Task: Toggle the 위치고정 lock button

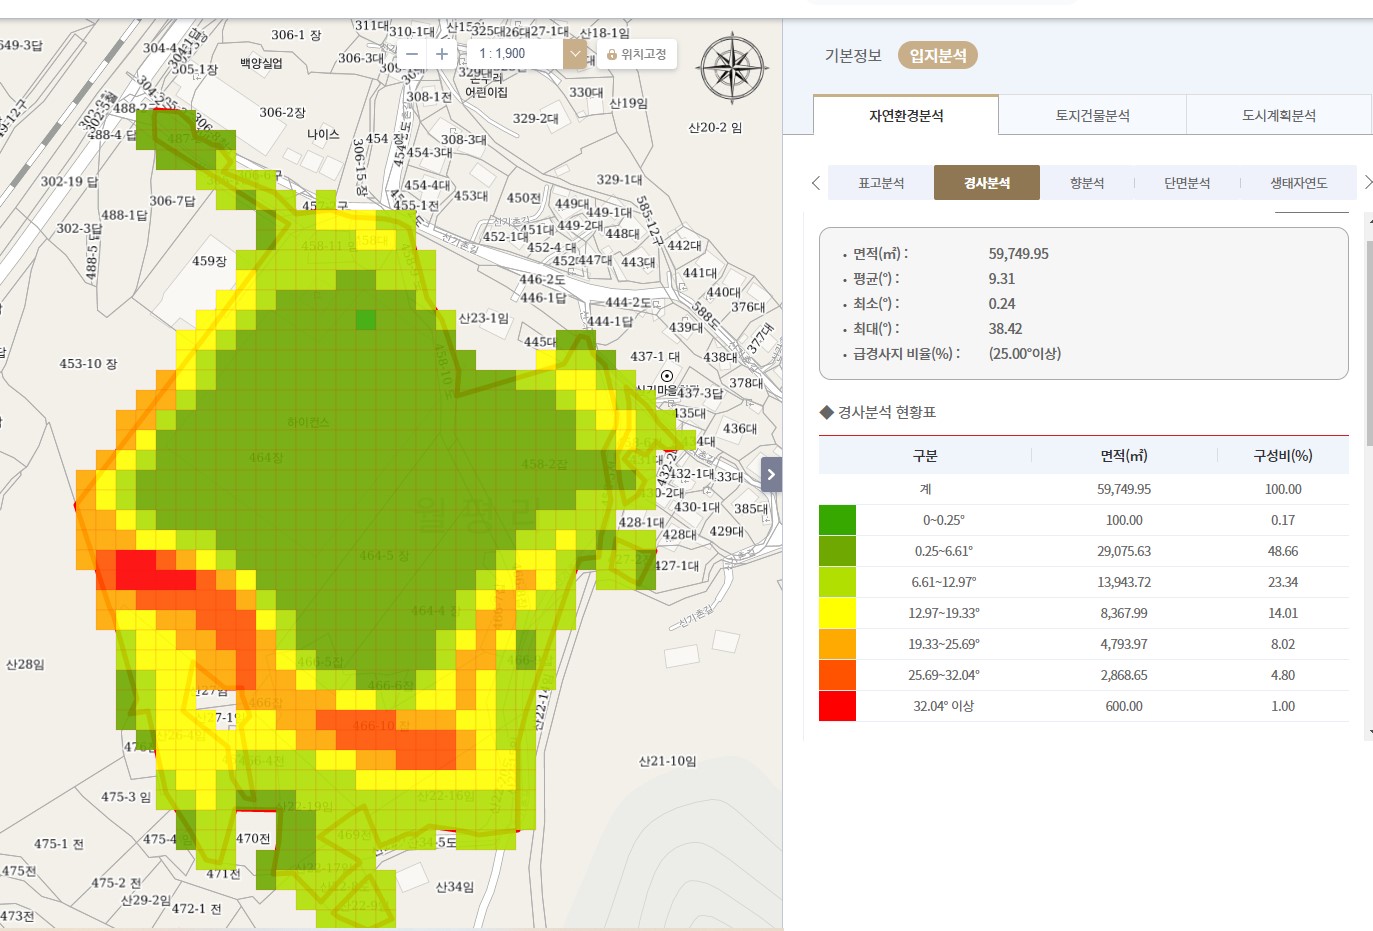Action: 637,54
